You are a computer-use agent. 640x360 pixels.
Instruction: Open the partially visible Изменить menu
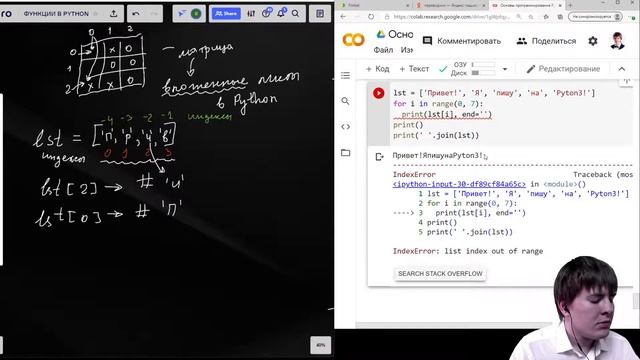click(407, 50)
